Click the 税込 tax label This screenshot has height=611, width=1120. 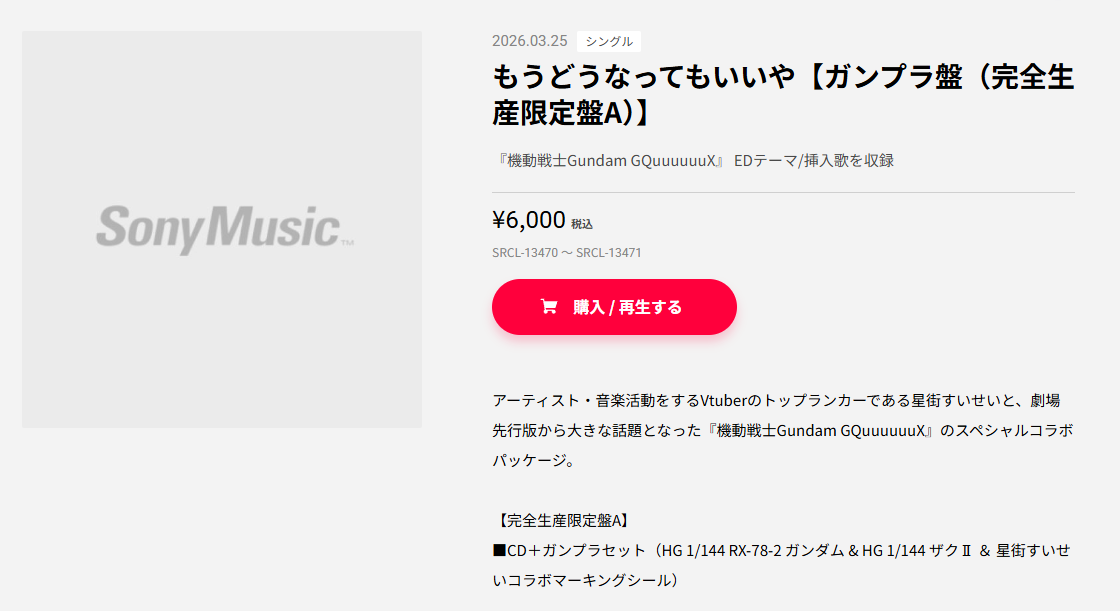[582, 224]
